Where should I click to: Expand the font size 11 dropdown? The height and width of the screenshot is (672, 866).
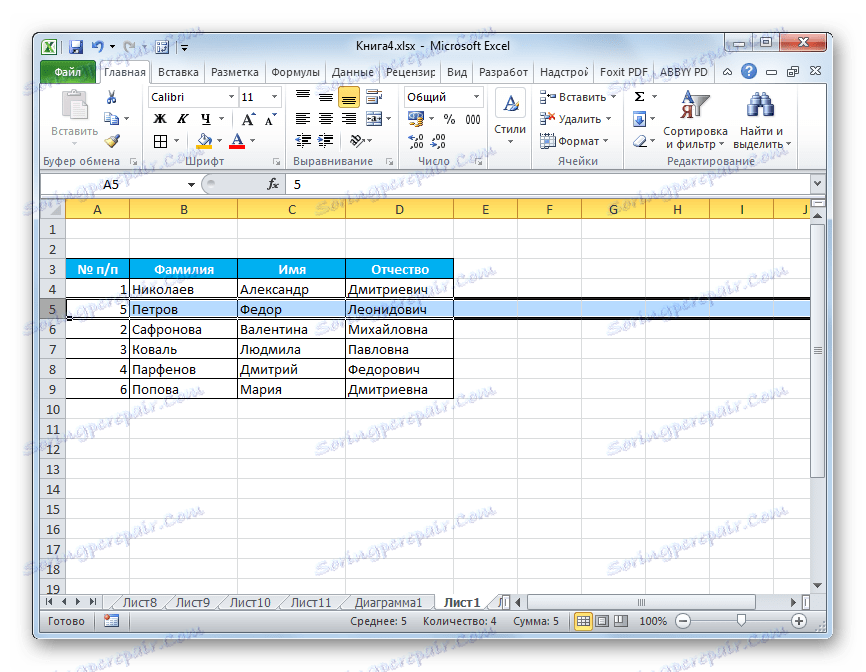coord(274,97)
